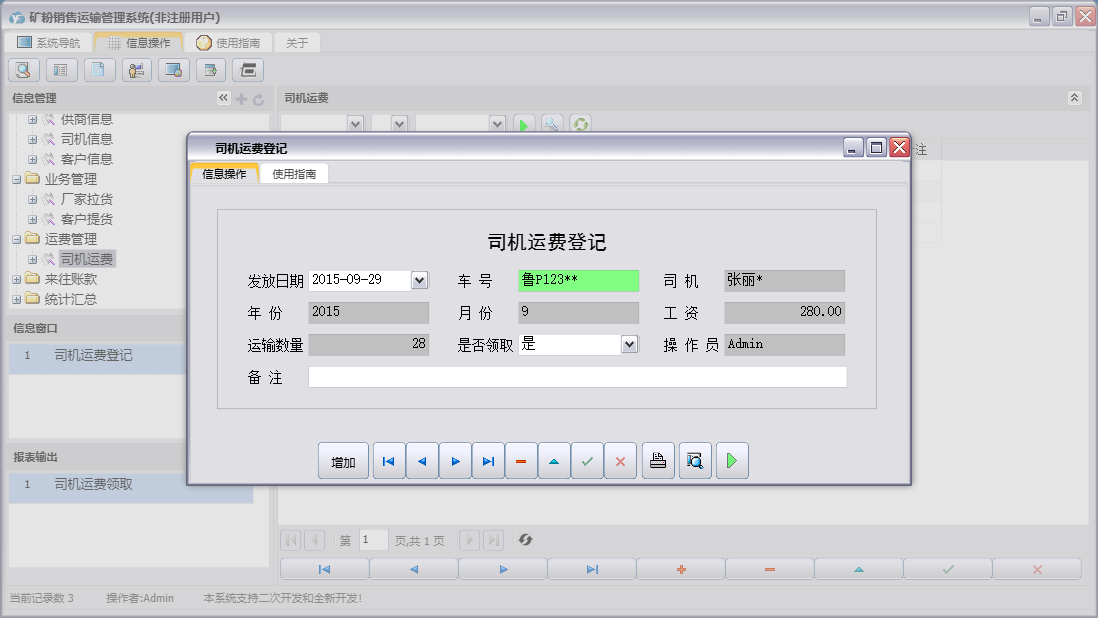Open the 系统导航 tab in the main window
Image resolution: width=1098 pixels, height=618 pixels.
pyautogui.click(x=48, y=43)
